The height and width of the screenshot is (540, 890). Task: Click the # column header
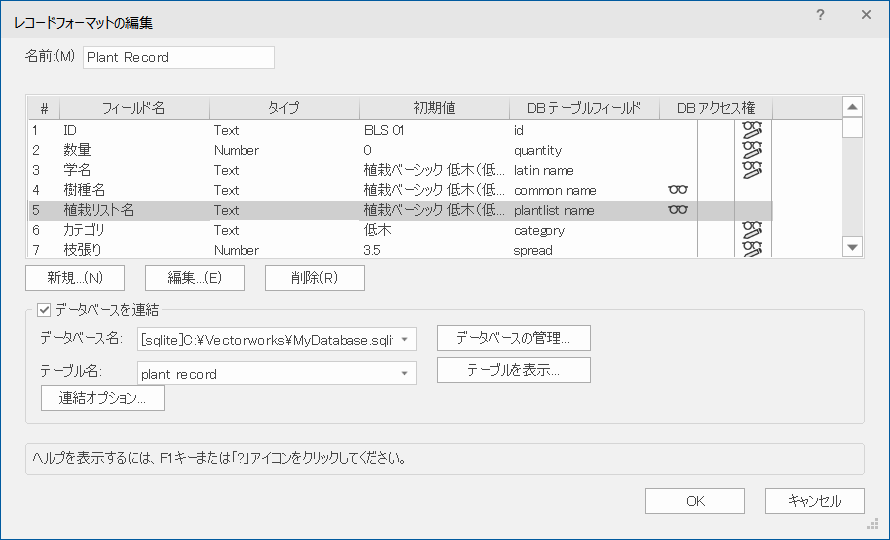44,108
